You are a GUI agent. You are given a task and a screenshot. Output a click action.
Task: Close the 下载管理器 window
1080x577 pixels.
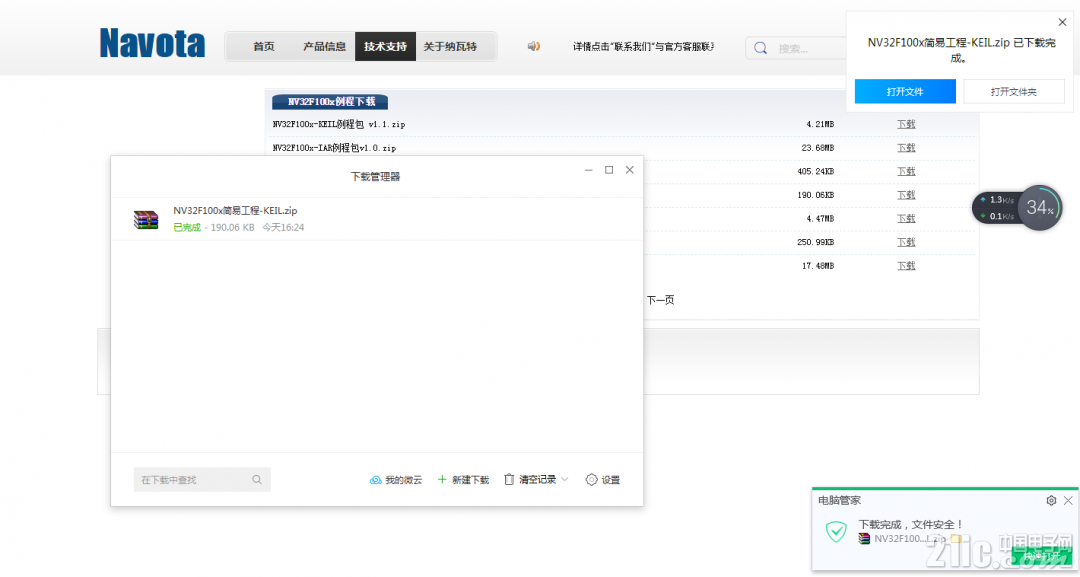[630, 170]
